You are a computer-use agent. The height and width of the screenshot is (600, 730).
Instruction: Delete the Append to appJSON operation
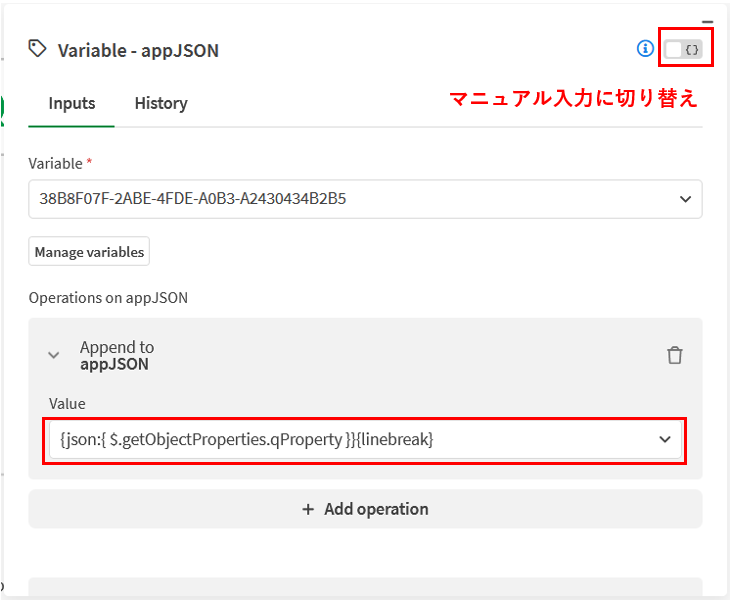pyautogui.click(x=675, y=355)
